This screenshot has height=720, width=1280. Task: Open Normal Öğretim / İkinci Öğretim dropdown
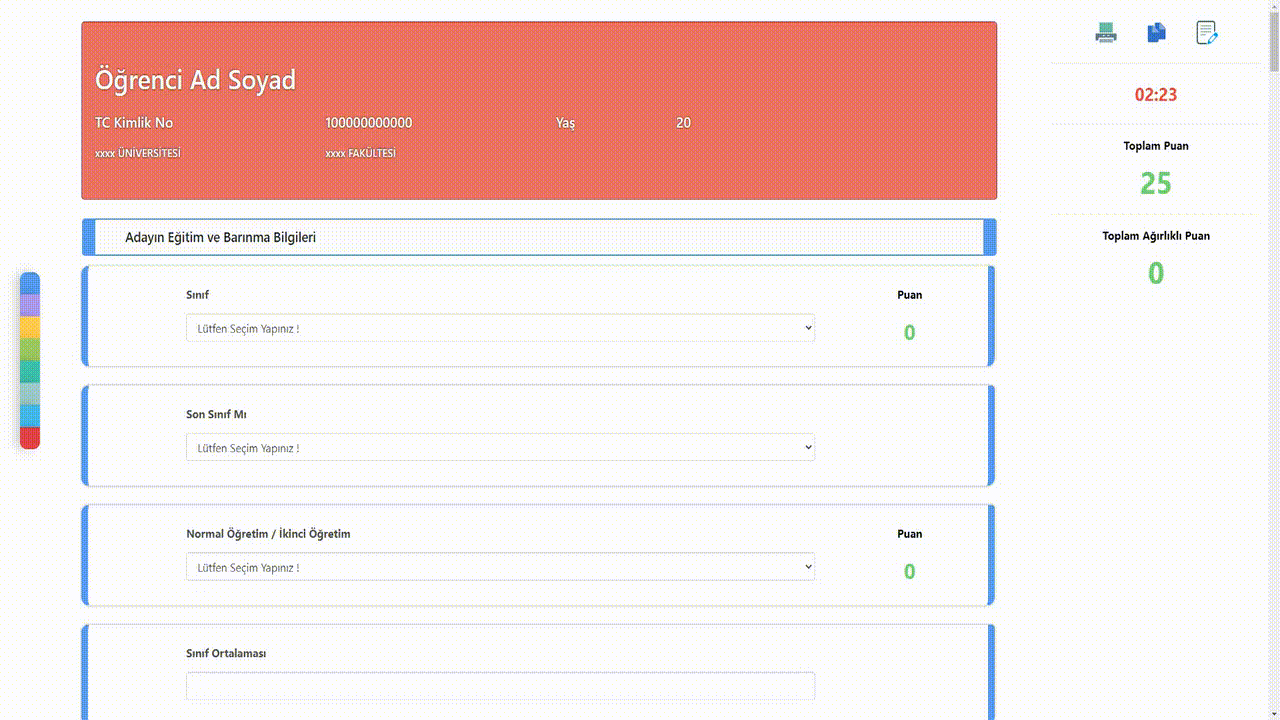tap(500, 567)
